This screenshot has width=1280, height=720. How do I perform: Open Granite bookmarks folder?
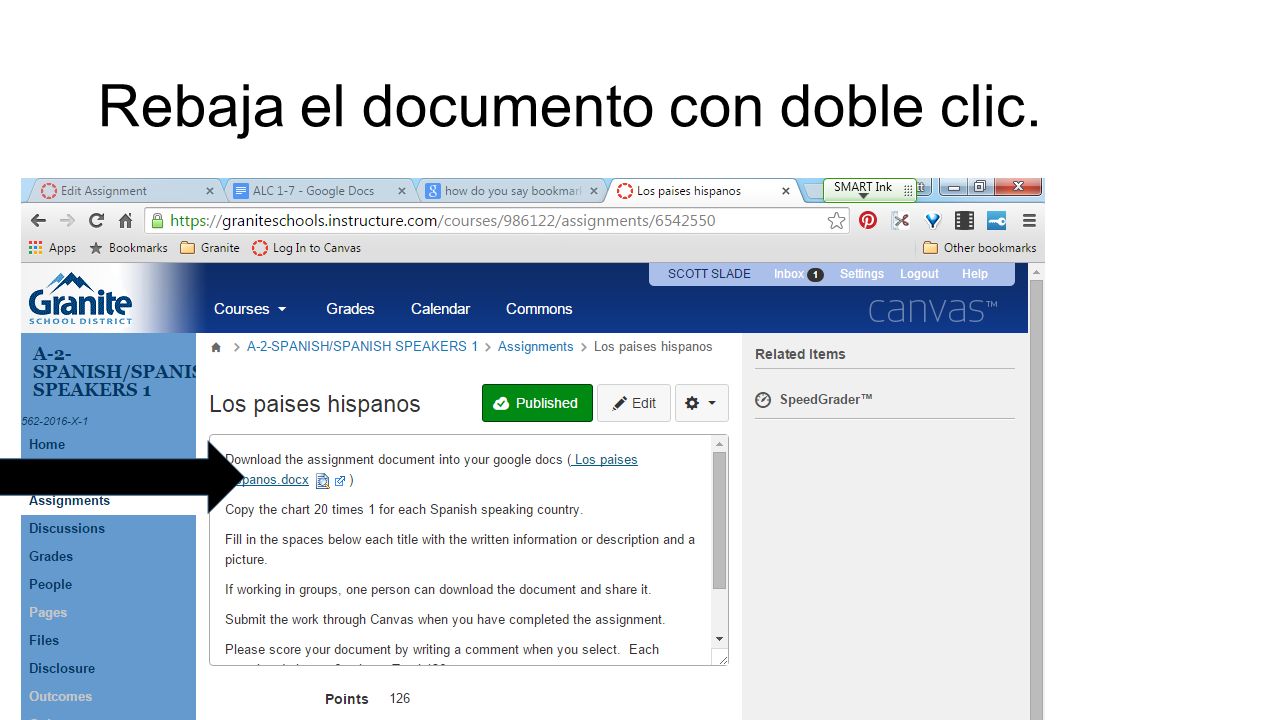tap(210, 248)
